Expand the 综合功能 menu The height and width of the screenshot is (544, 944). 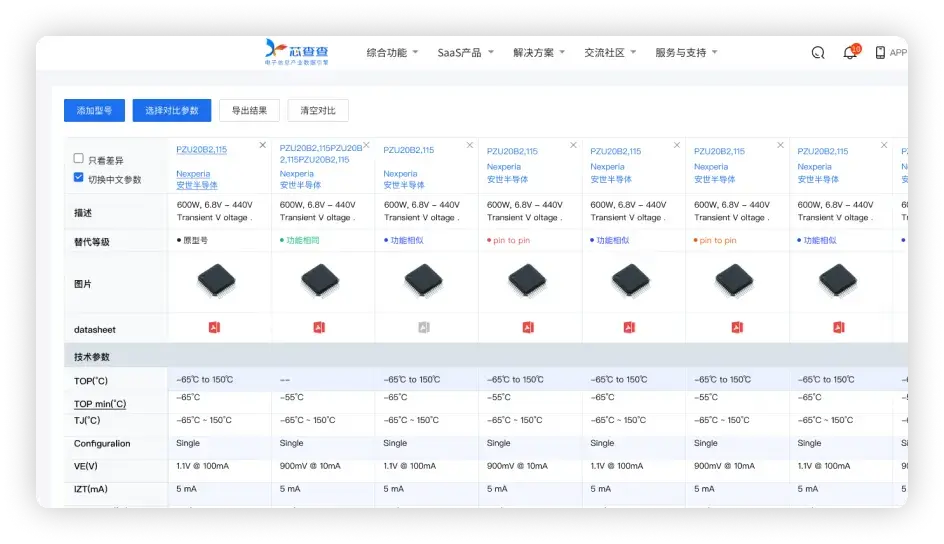click(392, 53)
